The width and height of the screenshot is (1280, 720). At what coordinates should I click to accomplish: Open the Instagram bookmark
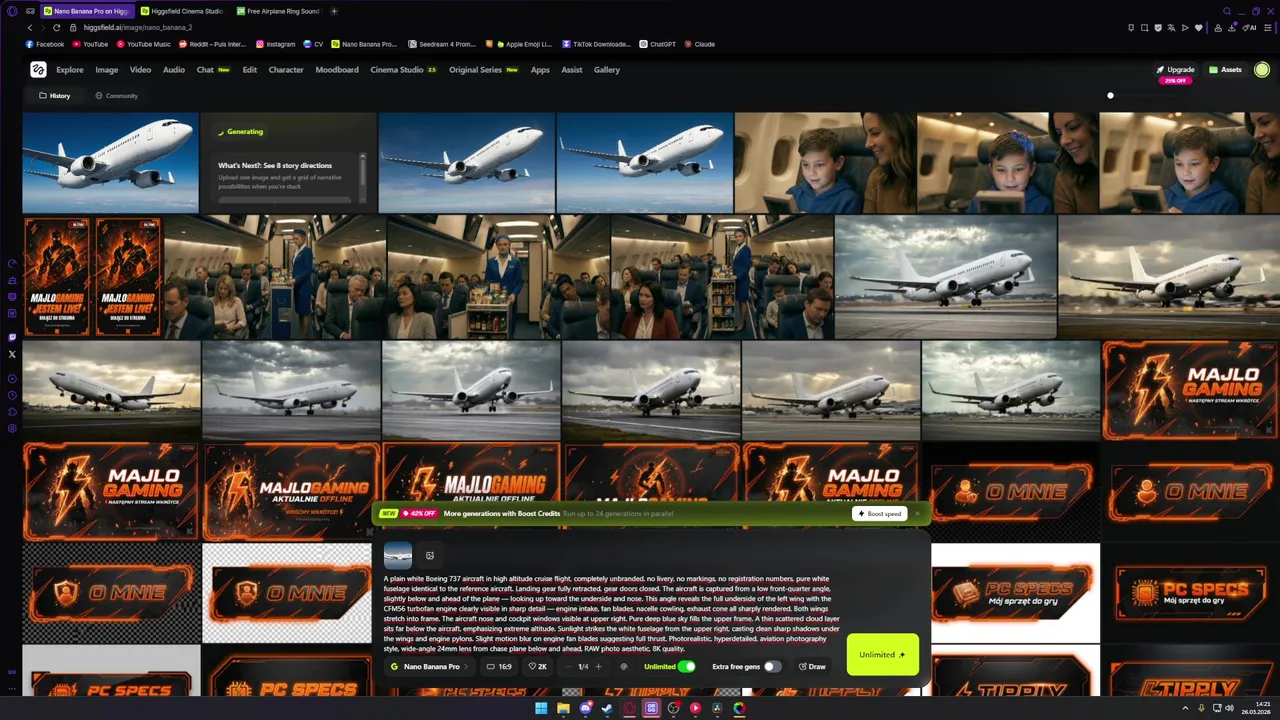[x=276, y=44]
